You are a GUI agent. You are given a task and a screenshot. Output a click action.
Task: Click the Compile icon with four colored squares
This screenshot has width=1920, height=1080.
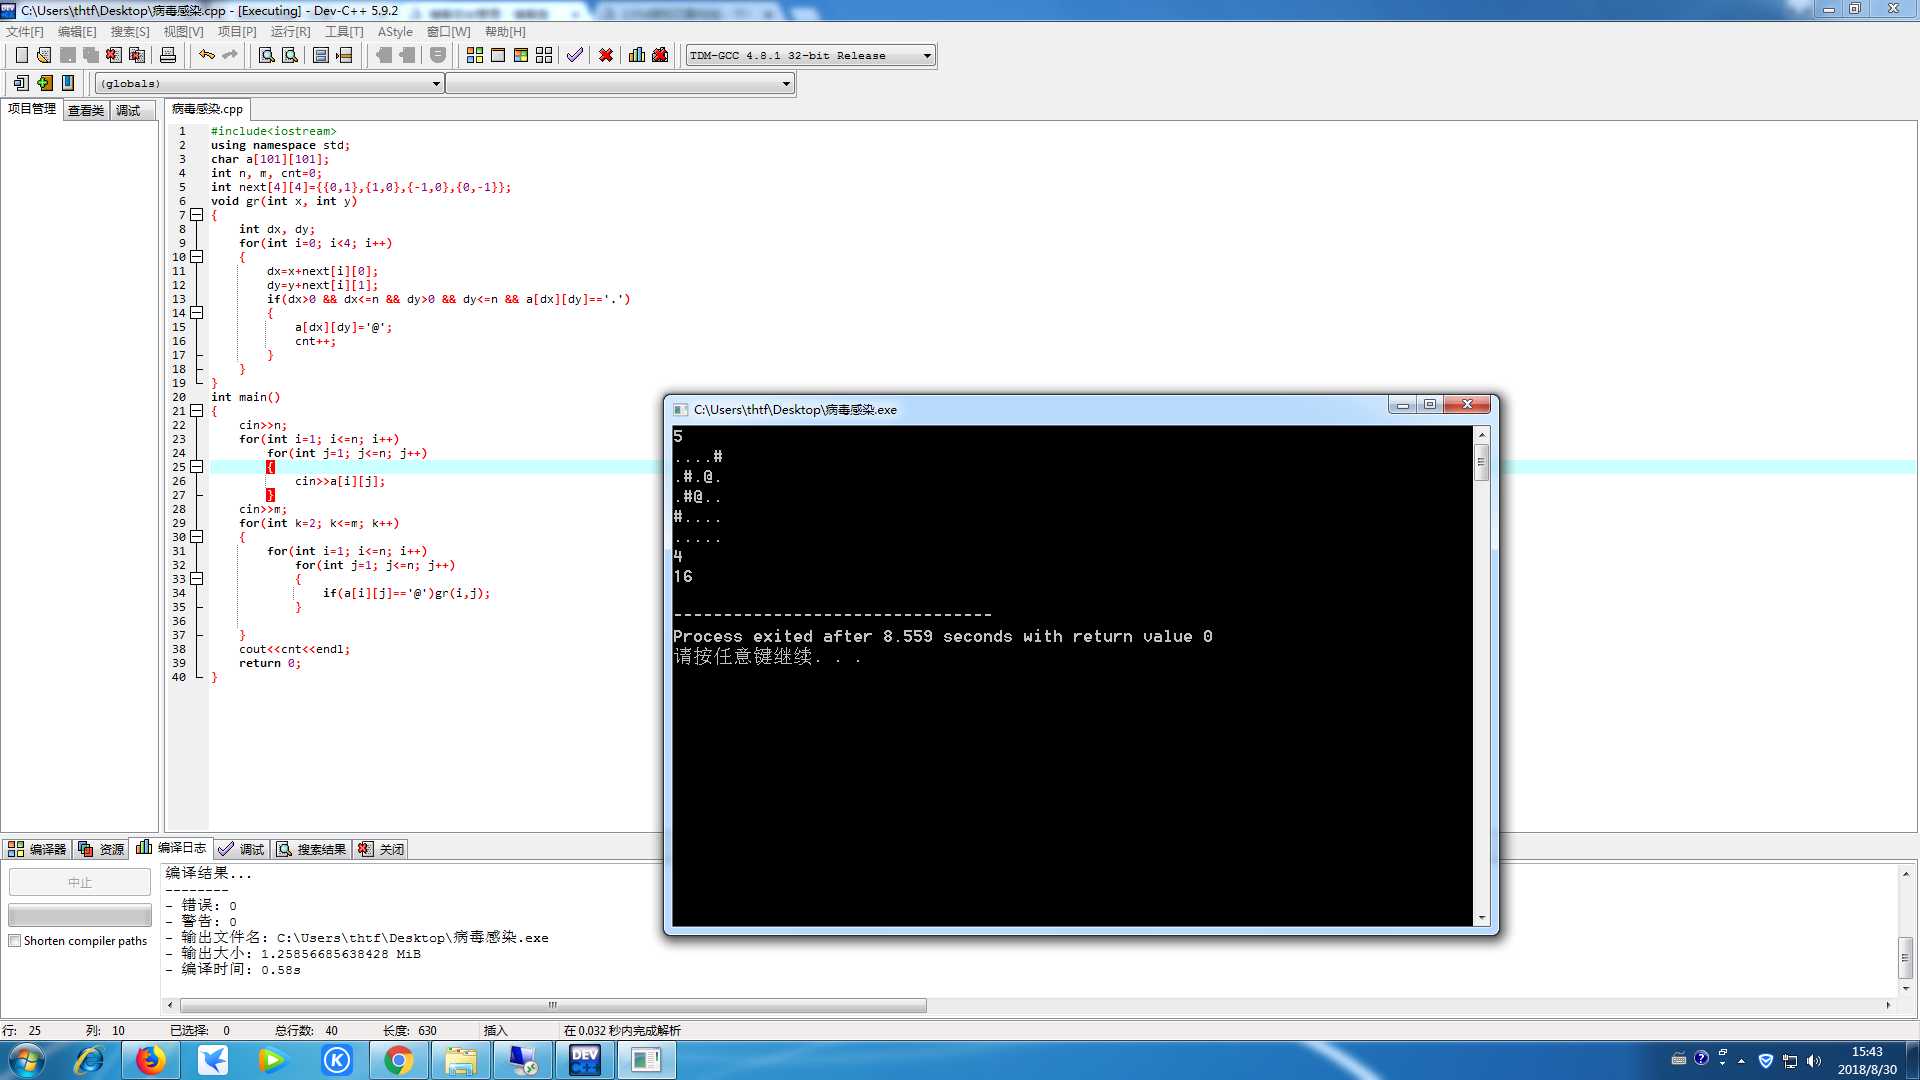tap(475, 55)
